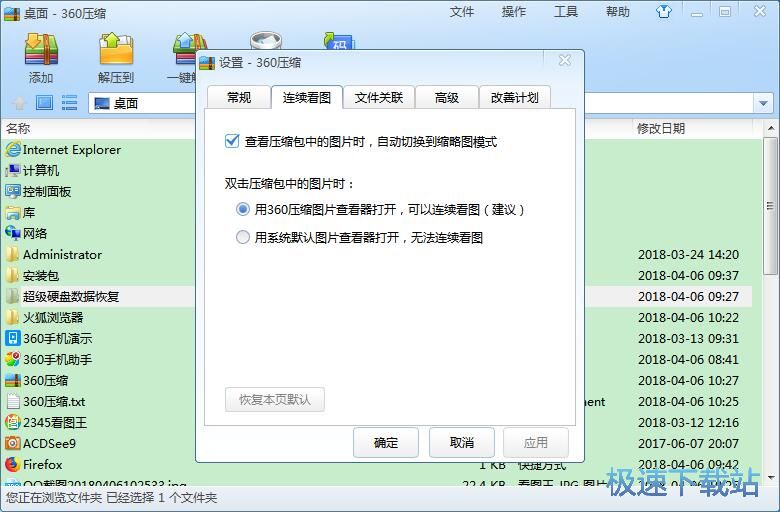Click the 恢复本页默认 button

coord(275,400)
